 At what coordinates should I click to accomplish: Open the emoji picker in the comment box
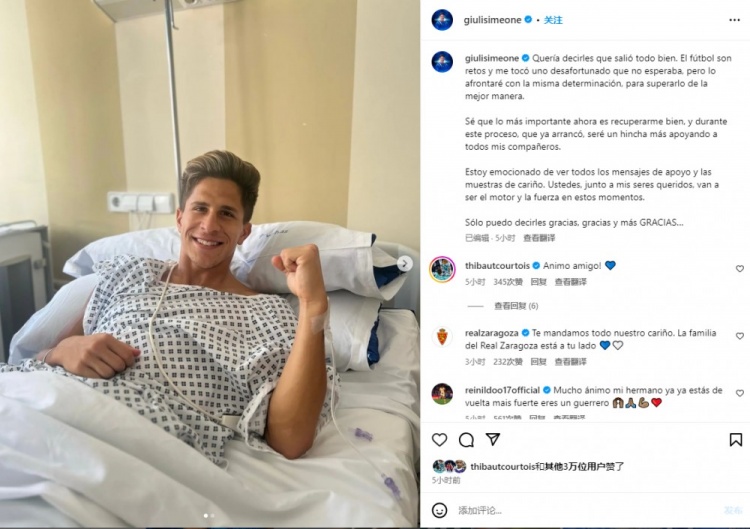(439, 510)
